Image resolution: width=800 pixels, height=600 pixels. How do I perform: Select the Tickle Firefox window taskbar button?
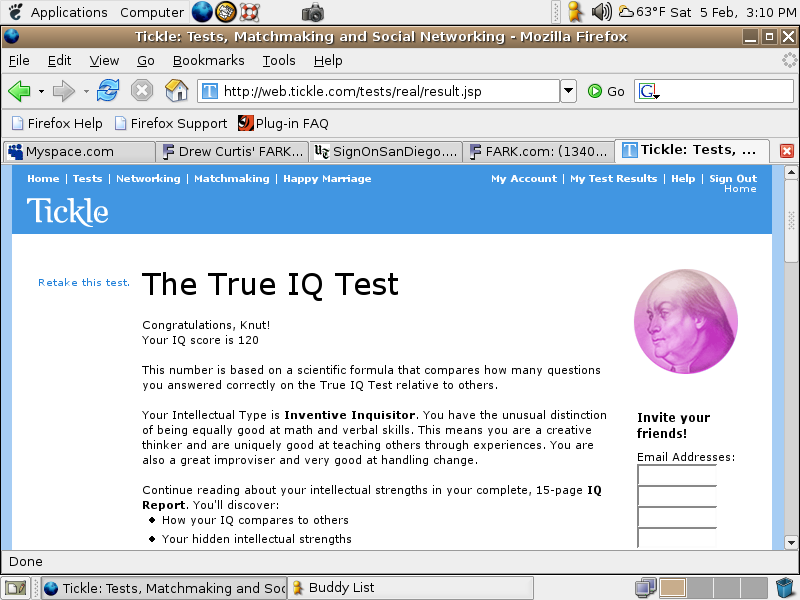[164, 588]
